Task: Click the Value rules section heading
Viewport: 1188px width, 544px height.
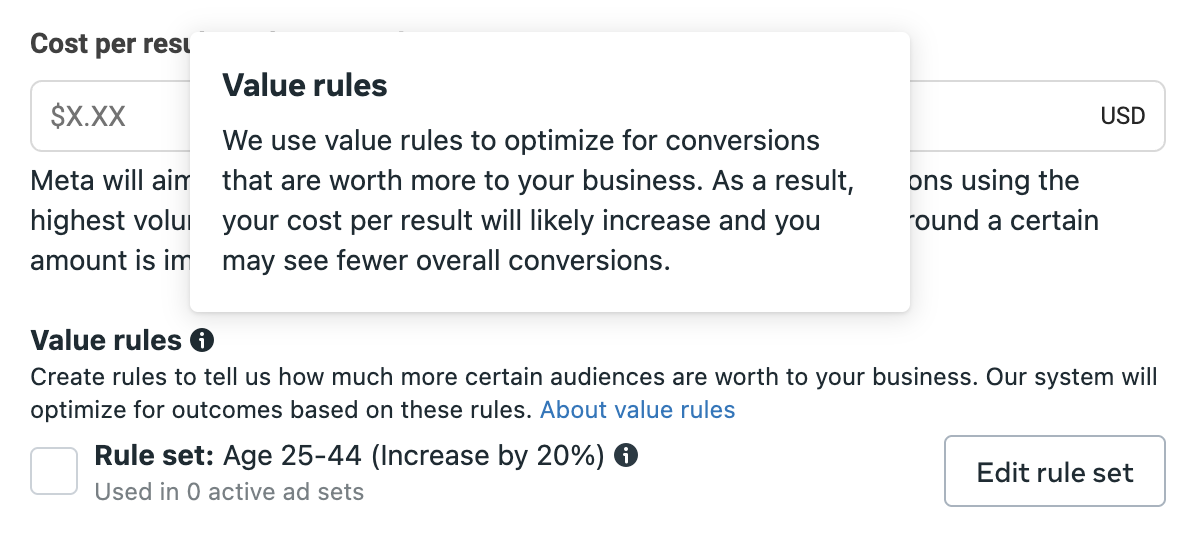Action: click(106, 340)
